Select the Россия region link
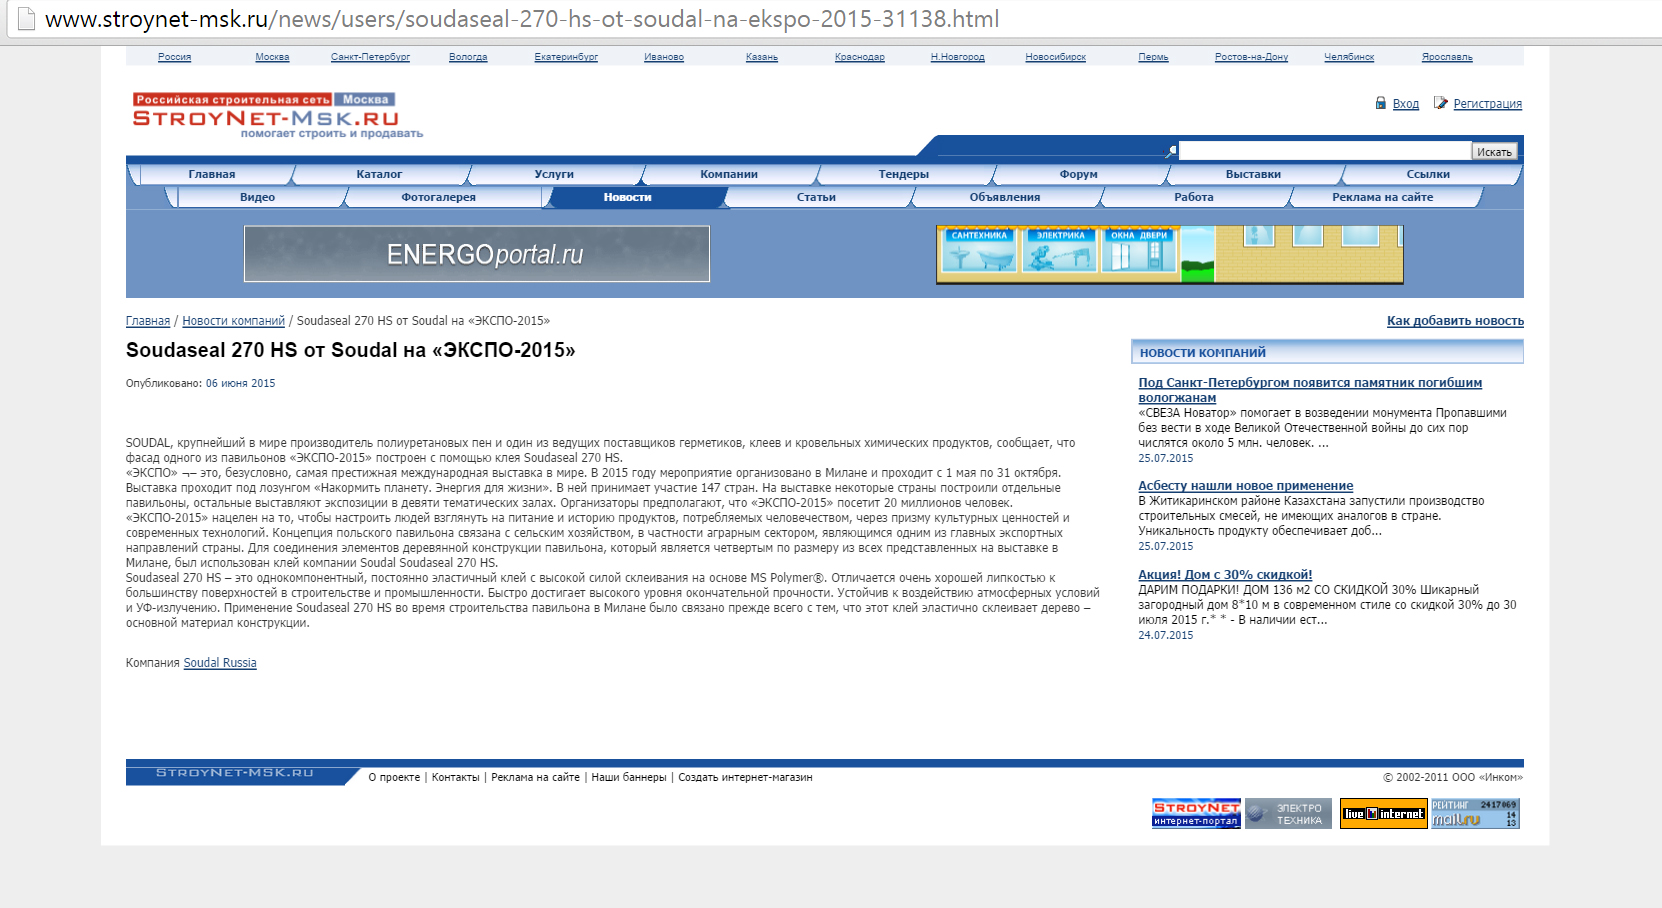 174,57
